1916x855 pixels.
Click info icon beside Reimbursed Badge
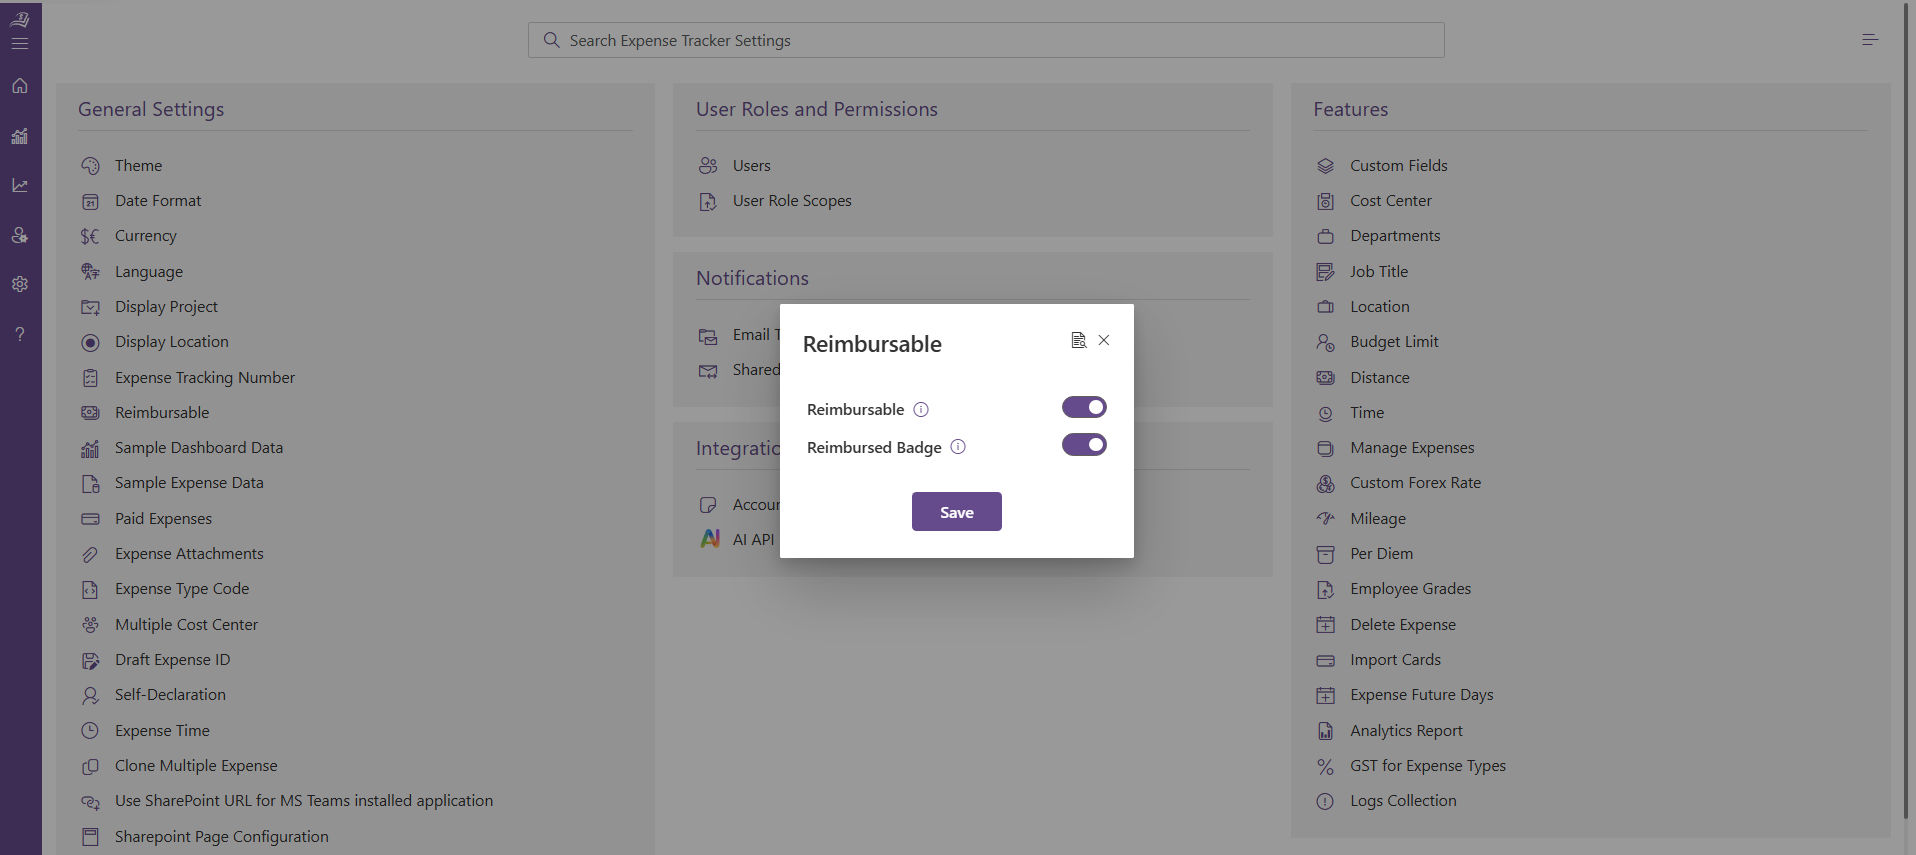click(958, 447)
